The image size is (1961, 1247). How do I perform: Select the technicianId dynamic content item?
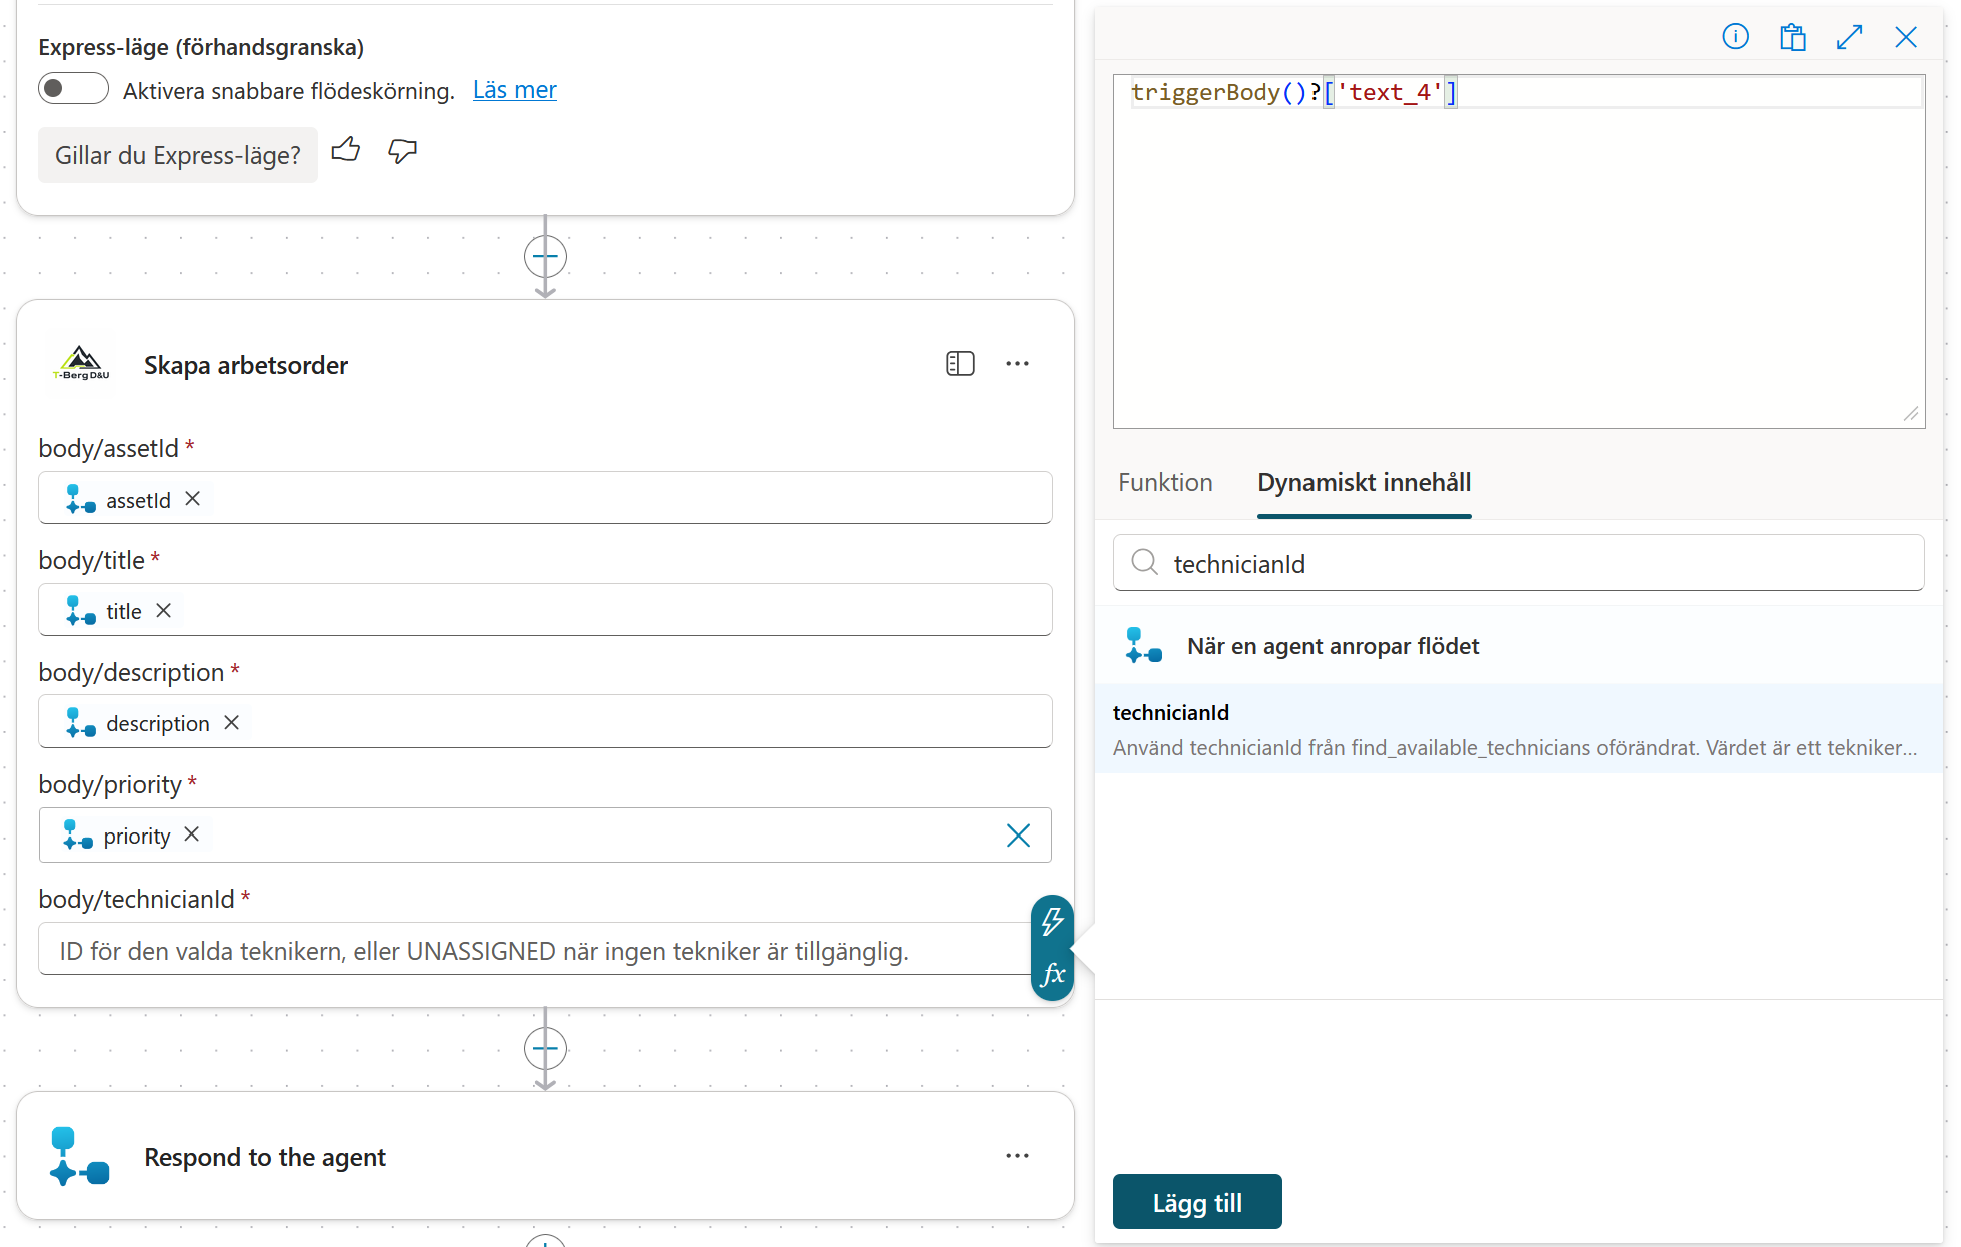[1518, 729]
